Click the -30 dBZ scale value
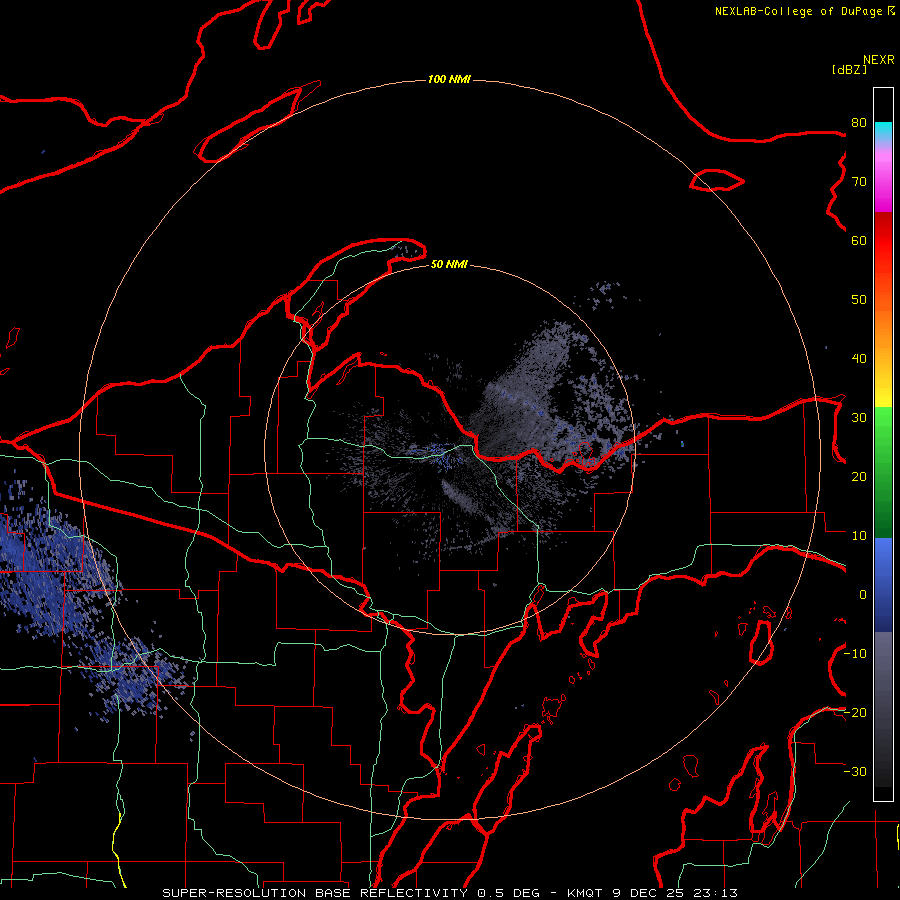The width and height of the screenshot is (900, 900). 856,772
